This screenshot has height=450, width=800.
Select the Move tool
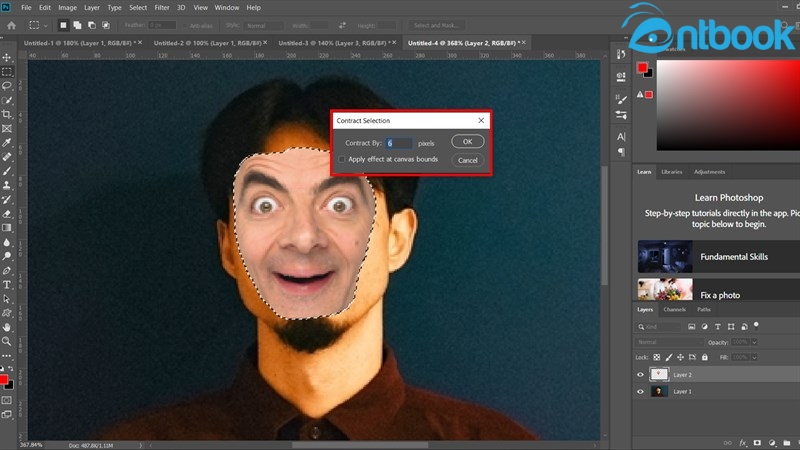tap(7, 57)
